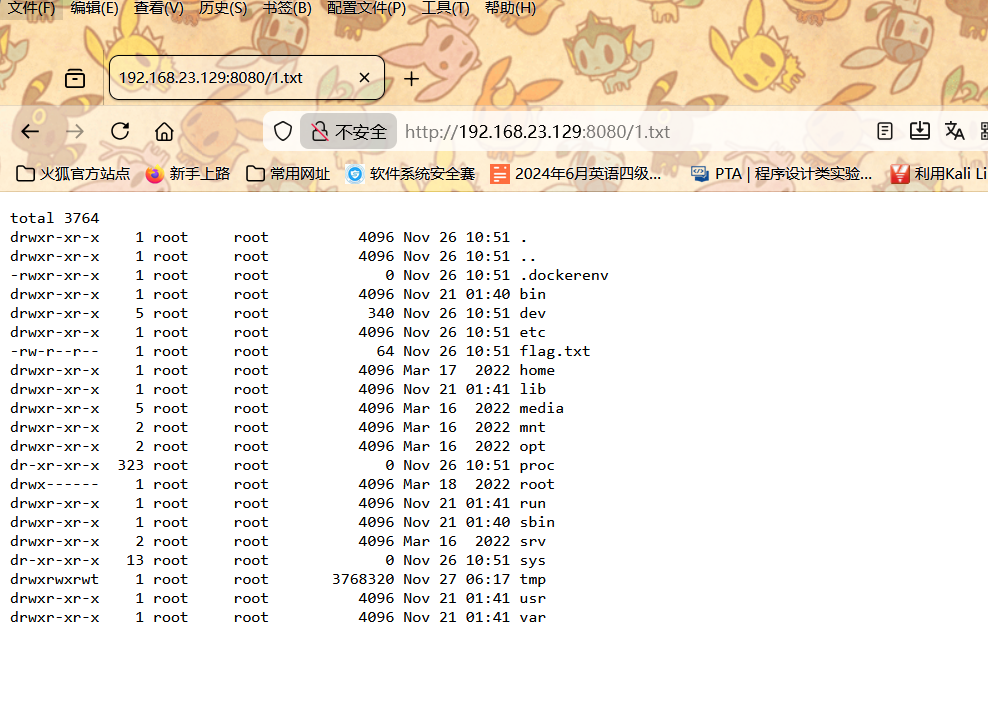Open a new tab with plus button
Screen dimensions: 988x721
coord(411,78)
